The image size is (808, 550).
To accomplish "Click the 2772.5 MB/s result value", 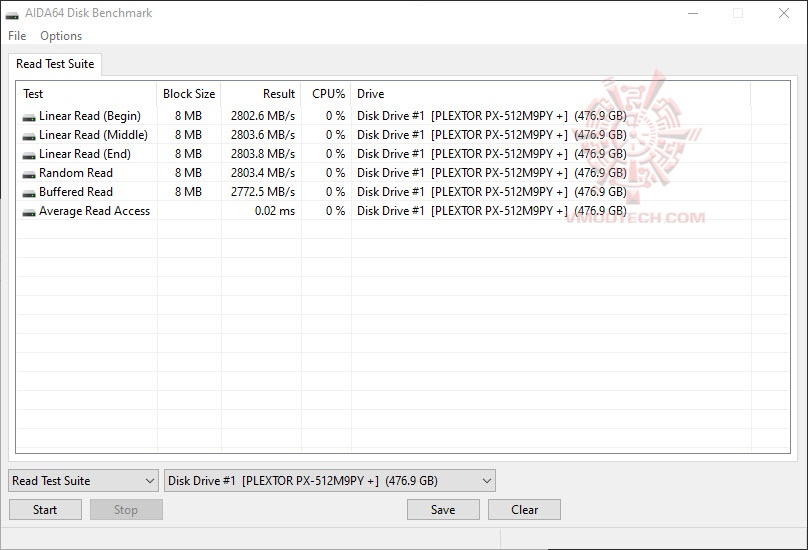I will pos(263,192).
